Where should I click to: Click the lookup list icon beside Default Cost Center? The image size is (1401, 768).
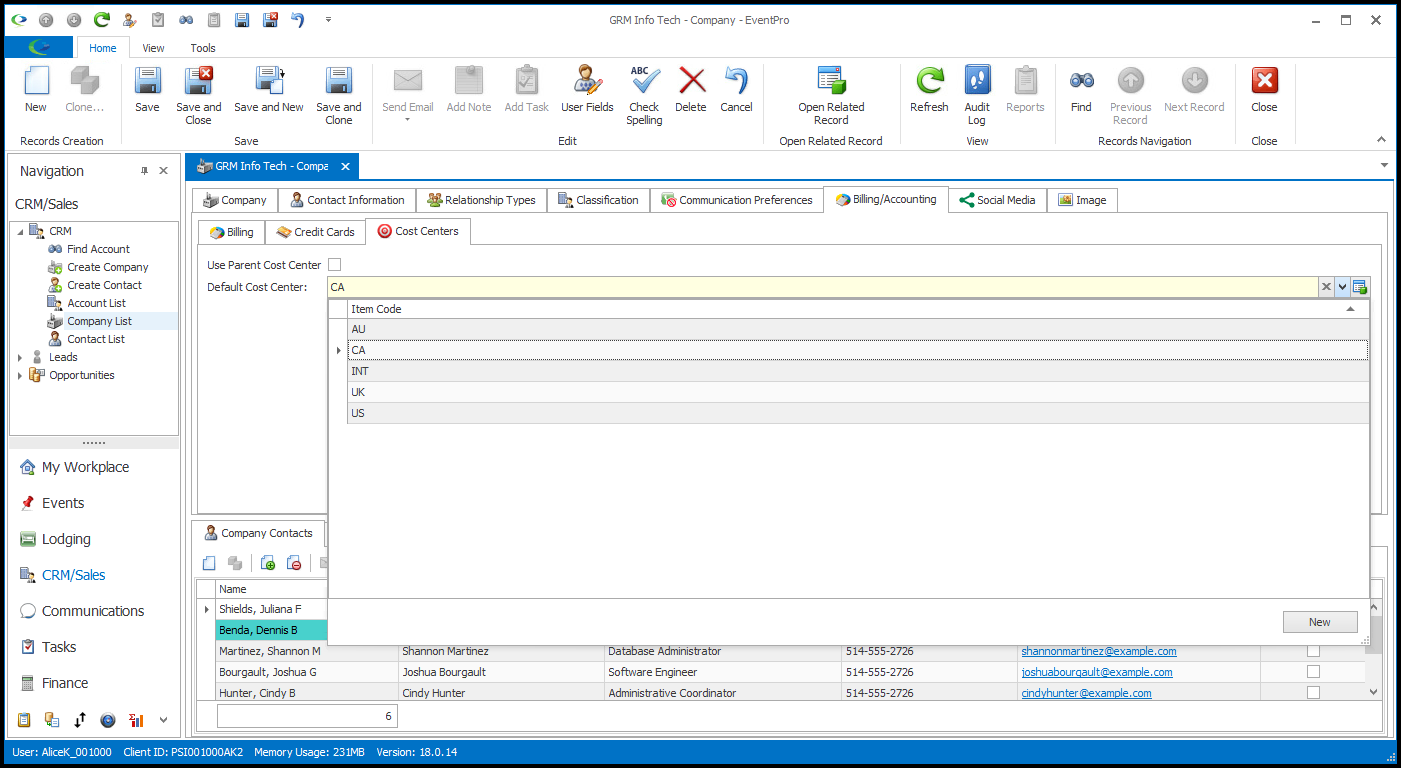point(1359,287)
